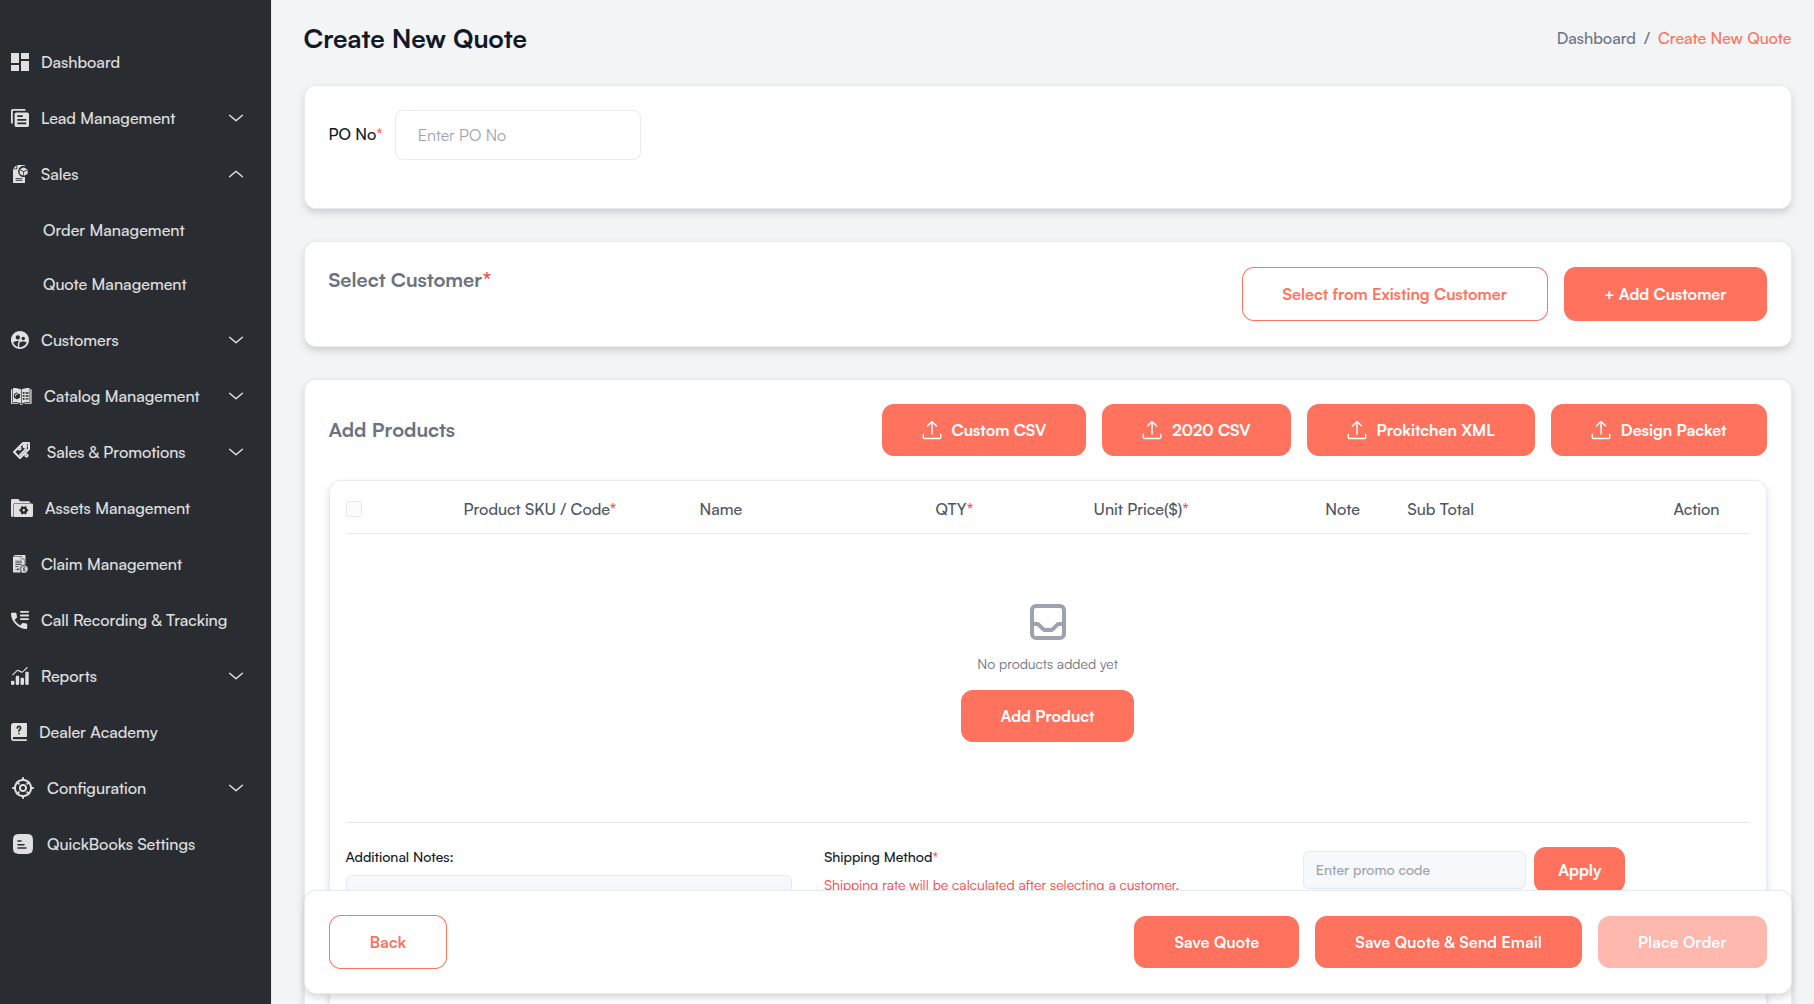Click the upload icon on Custom CSV
1814x1004 pixels.
(x=932, y=430)
